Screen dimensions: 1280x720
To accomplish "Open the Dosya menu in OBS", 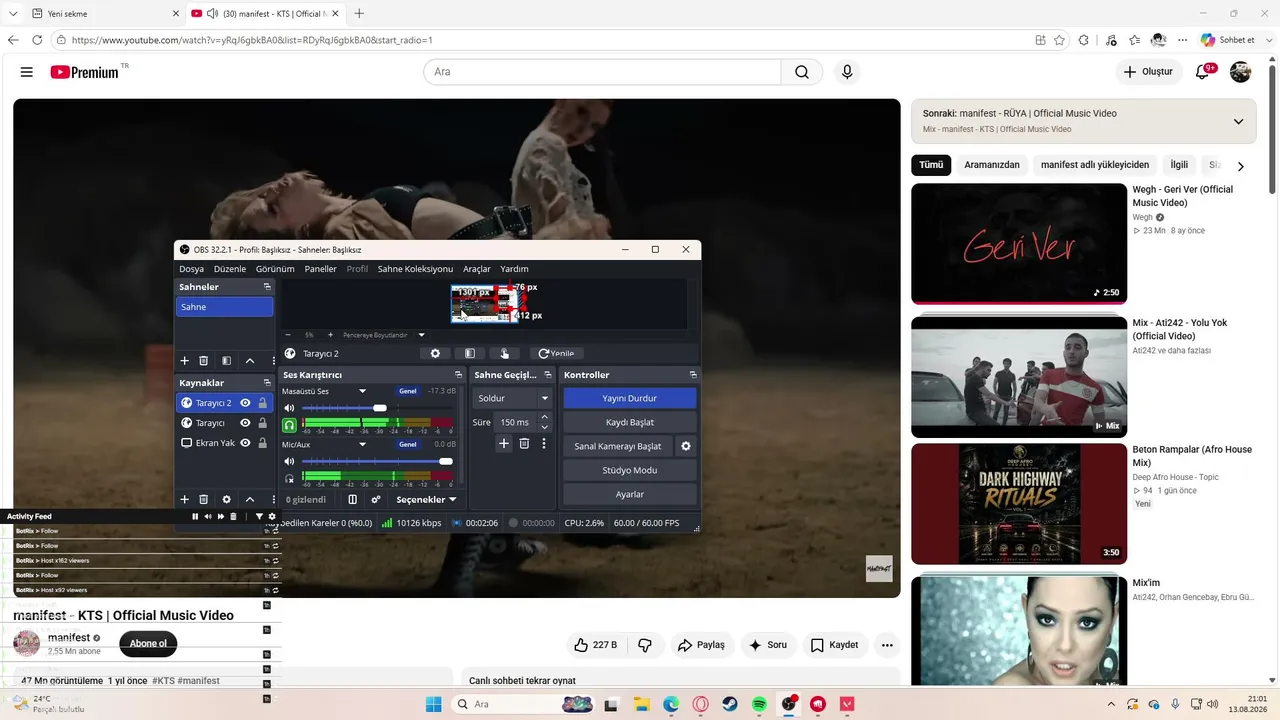I will click(191, 269).
